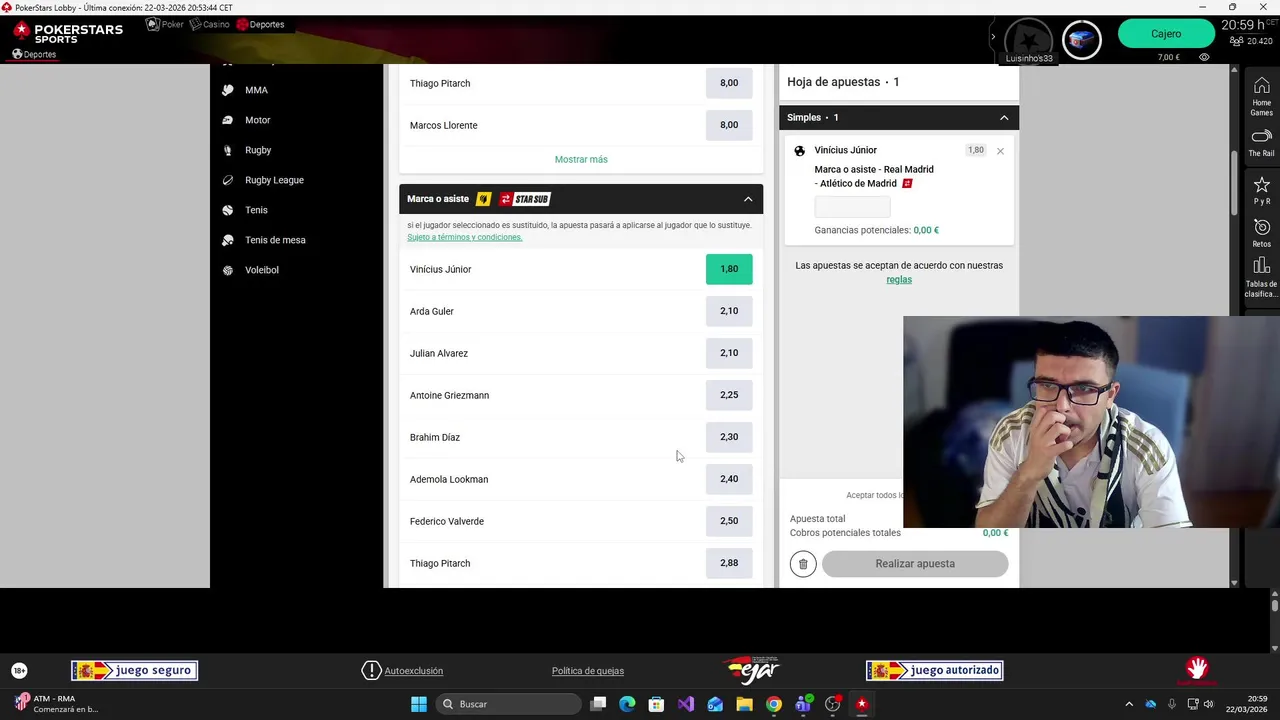This screenshot has height=720, width=1280.
Task: Click the red hand responsible gaming icon
Action: 1196,669
